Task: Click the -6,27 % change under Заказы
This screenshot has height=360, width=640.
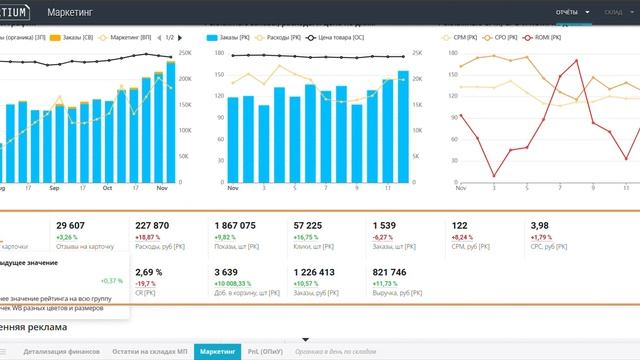Action: [x=383, y=237]
